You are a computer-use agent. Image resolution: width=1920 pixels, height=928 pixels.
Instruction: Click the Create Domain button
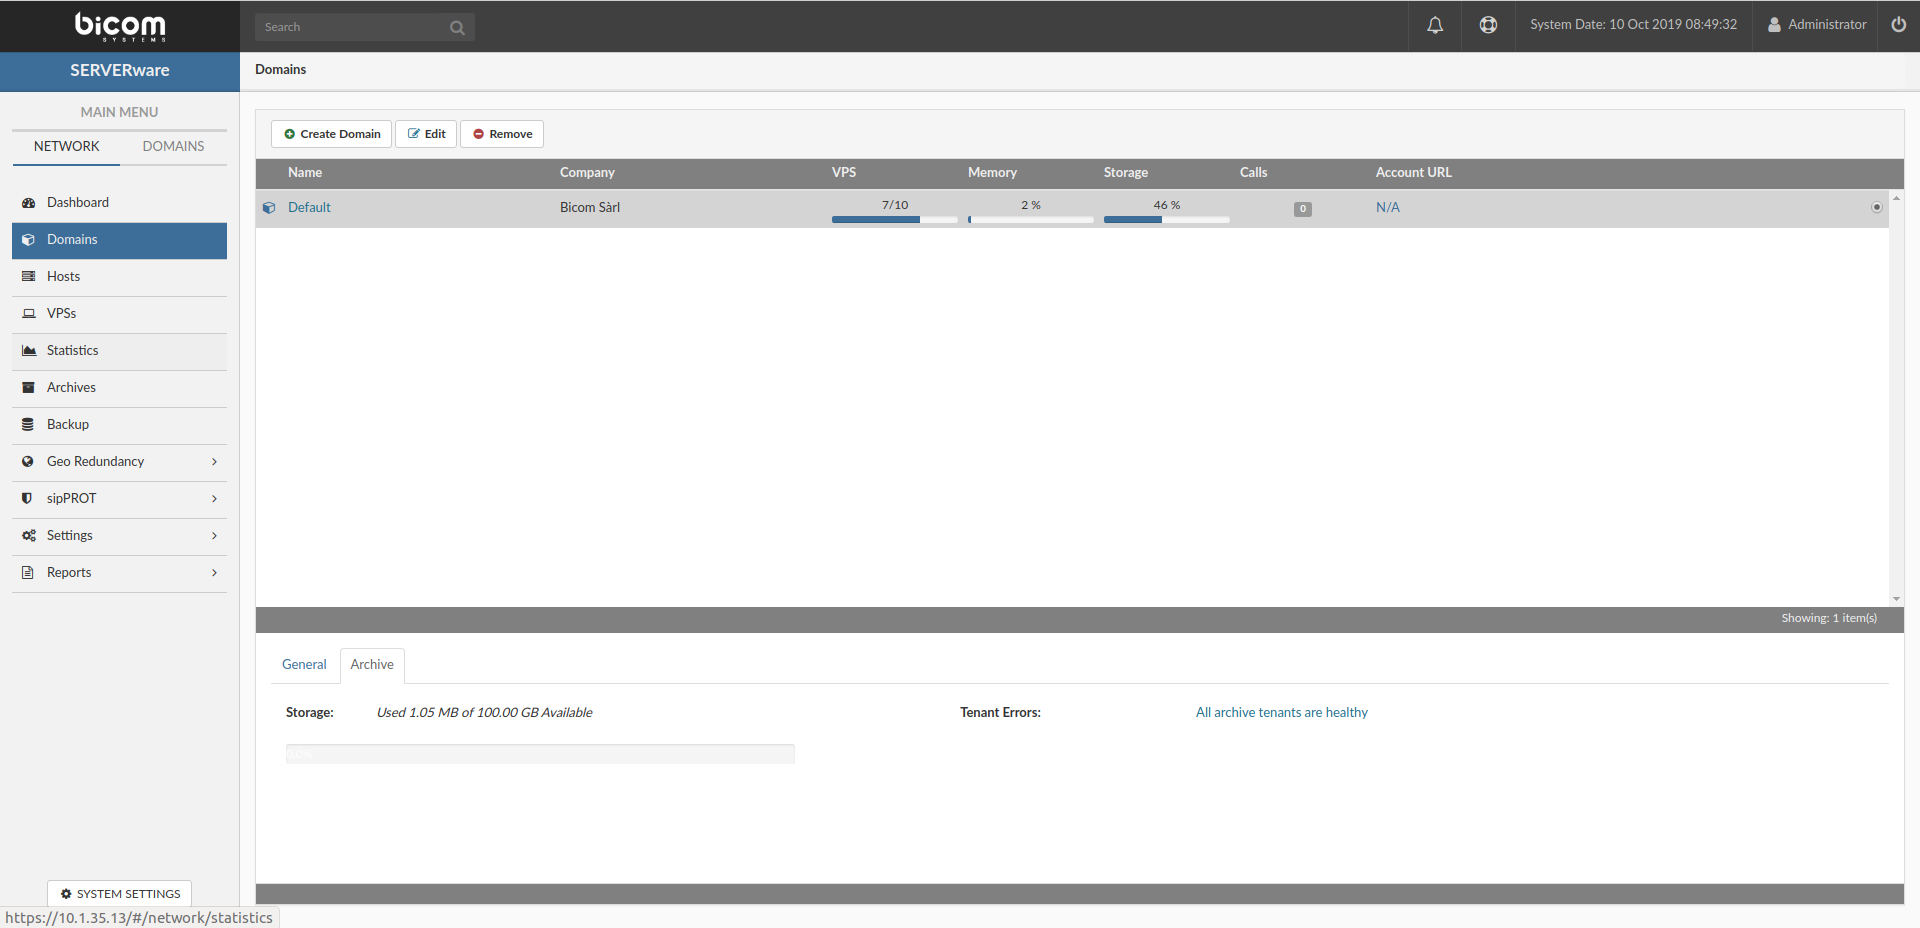coord(331,134)
